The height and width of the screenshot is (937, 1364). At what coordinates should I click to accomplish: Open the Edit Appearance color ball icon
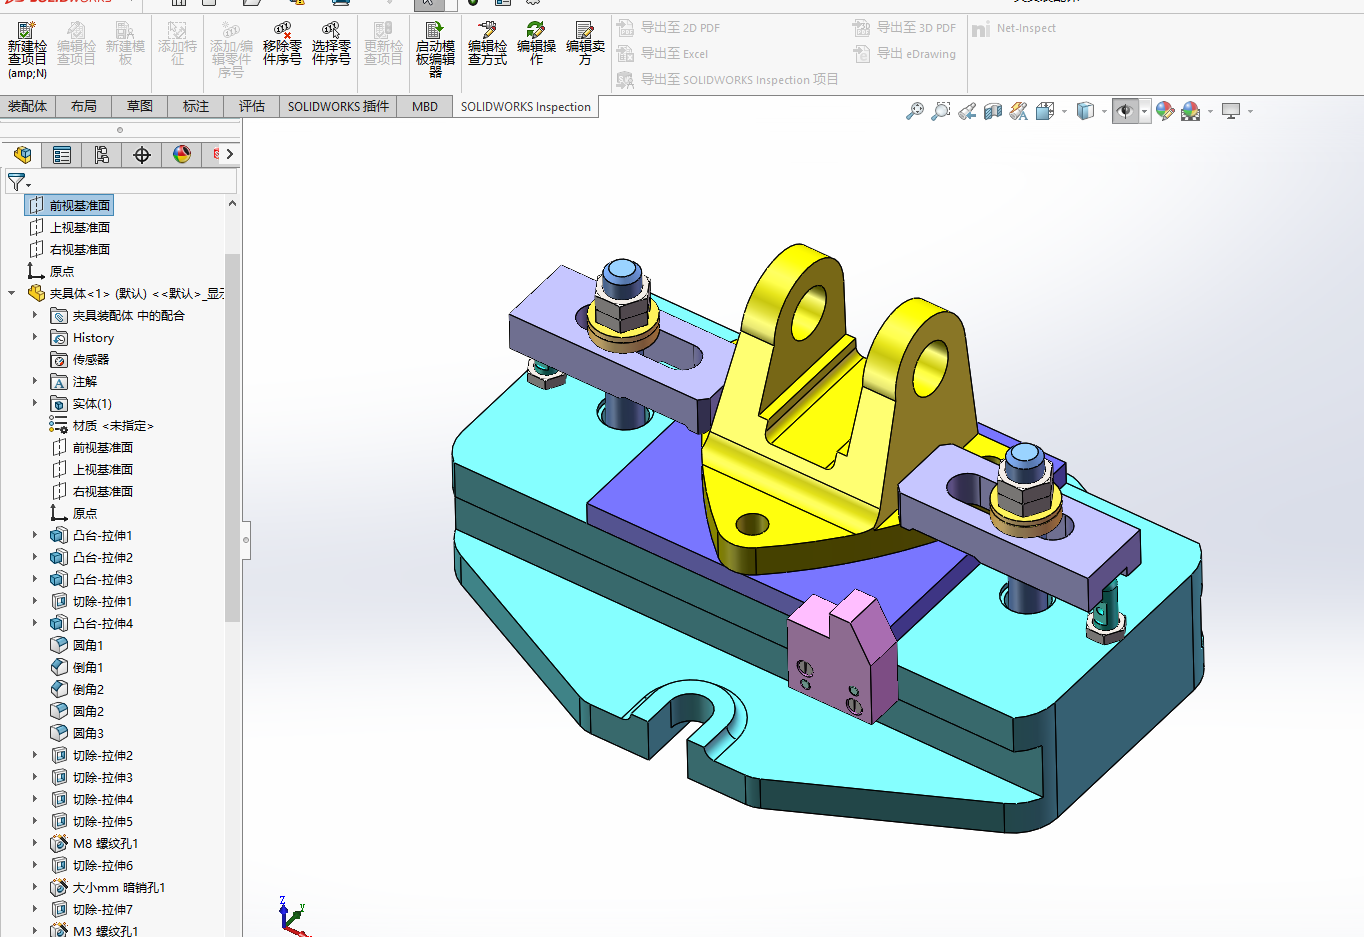pyautogui.click(x=1165, y=111)
